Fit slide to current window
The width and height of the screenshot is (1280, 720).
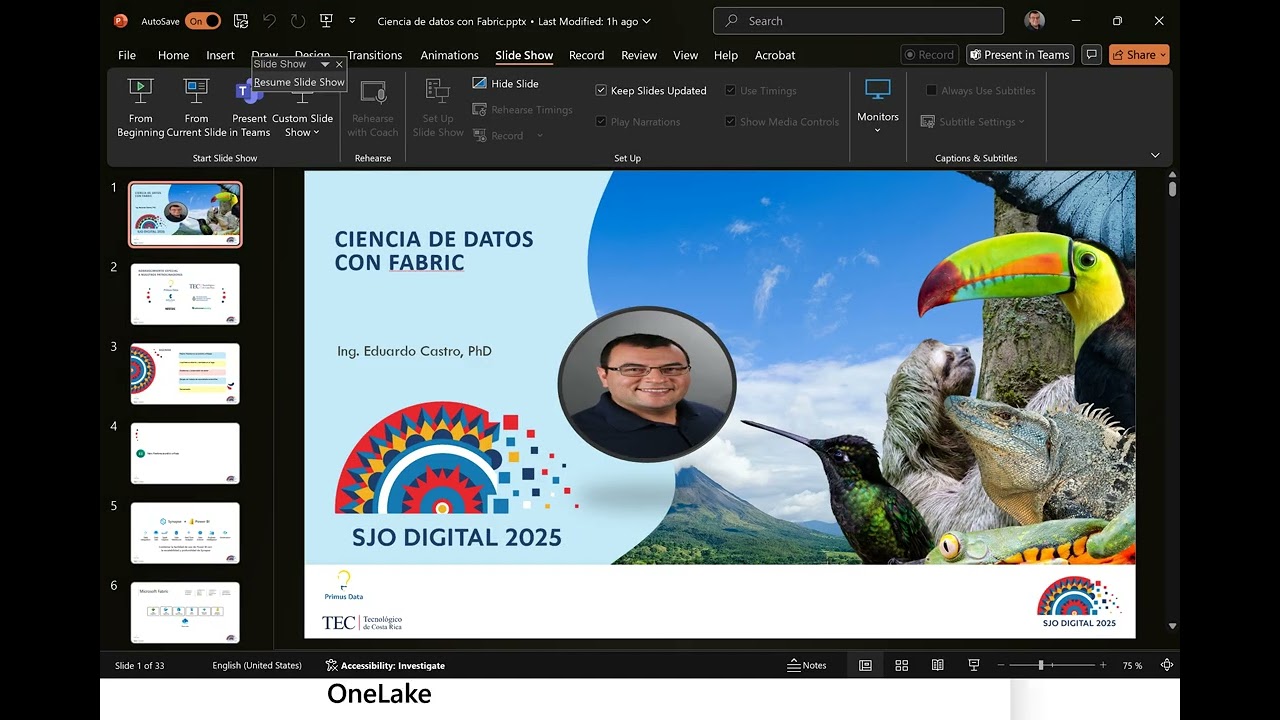tap(1167, 665)
